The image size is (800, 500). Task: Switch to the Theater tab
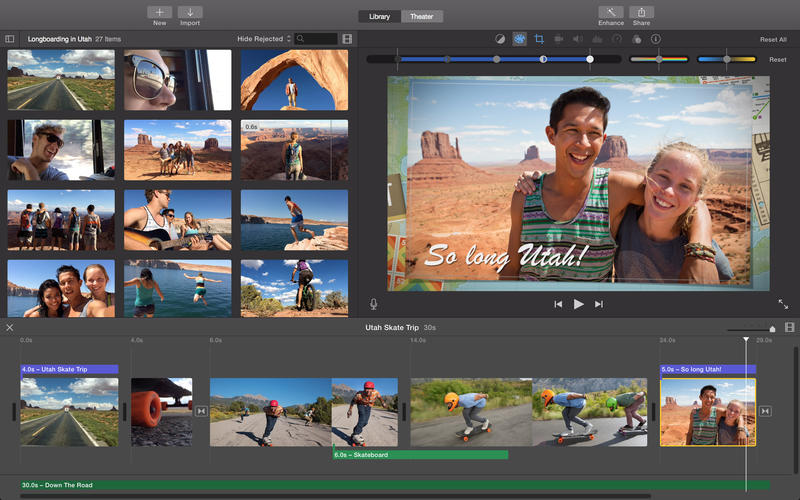[421, 16]
